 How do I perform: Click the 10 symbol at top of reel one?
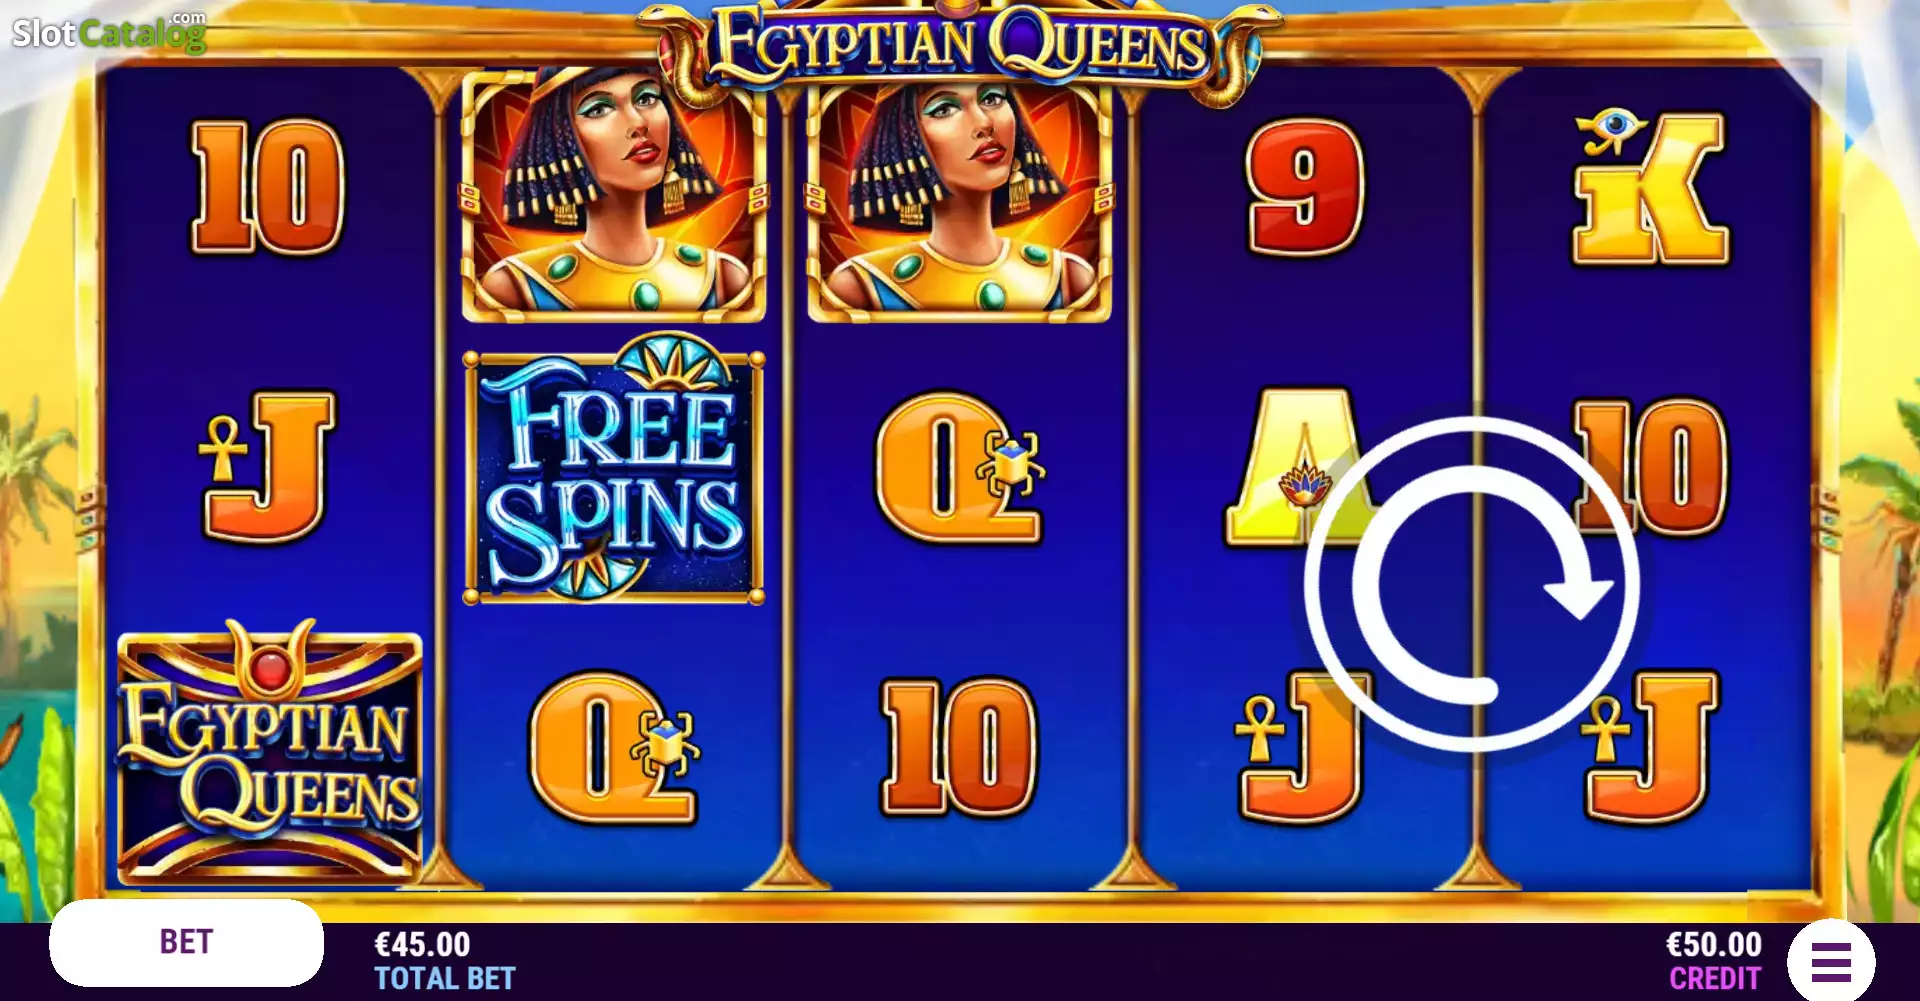point(268,187)
